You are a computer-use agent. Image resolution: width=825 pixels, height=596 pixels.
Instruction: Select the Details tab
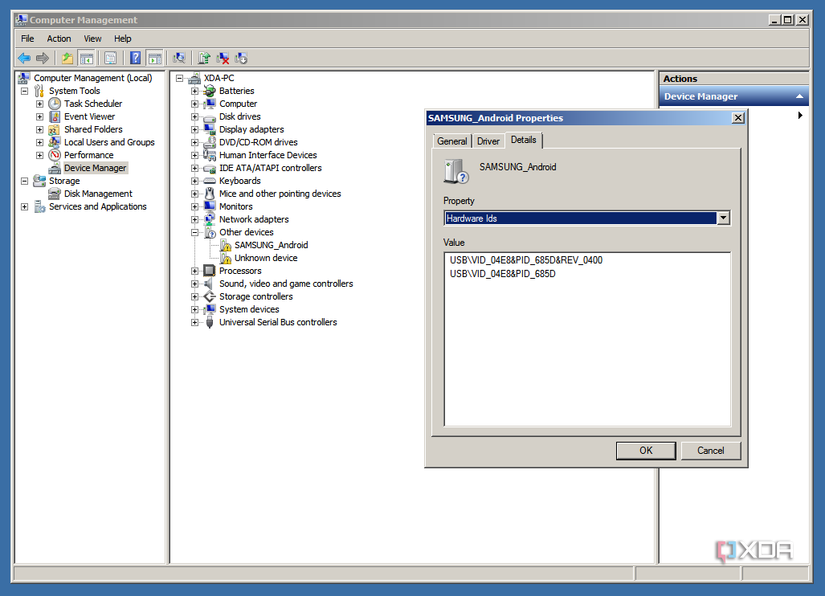(524, 140)
